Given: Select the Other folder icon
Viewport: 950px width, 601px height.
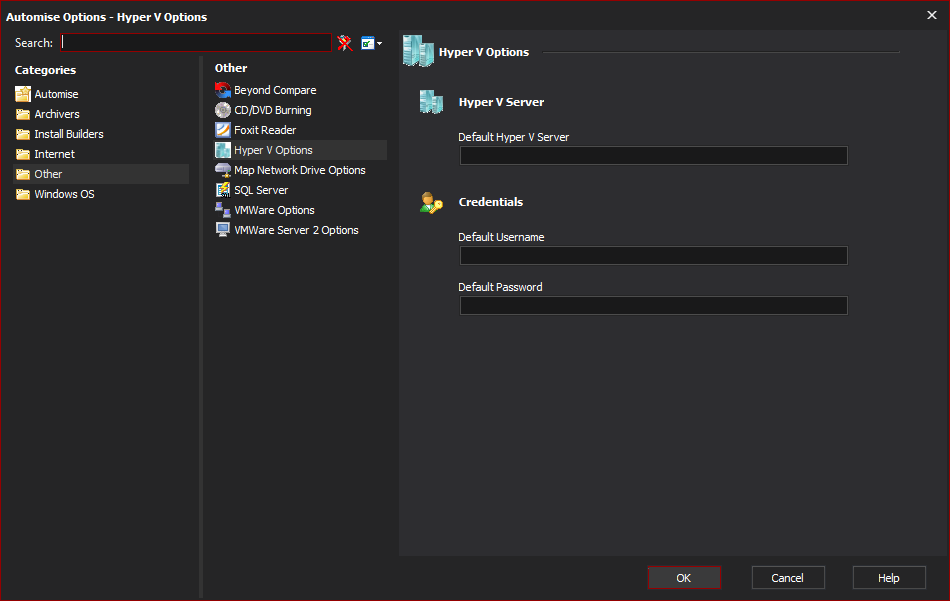Looking at the screenshot, I should (23, 174).
